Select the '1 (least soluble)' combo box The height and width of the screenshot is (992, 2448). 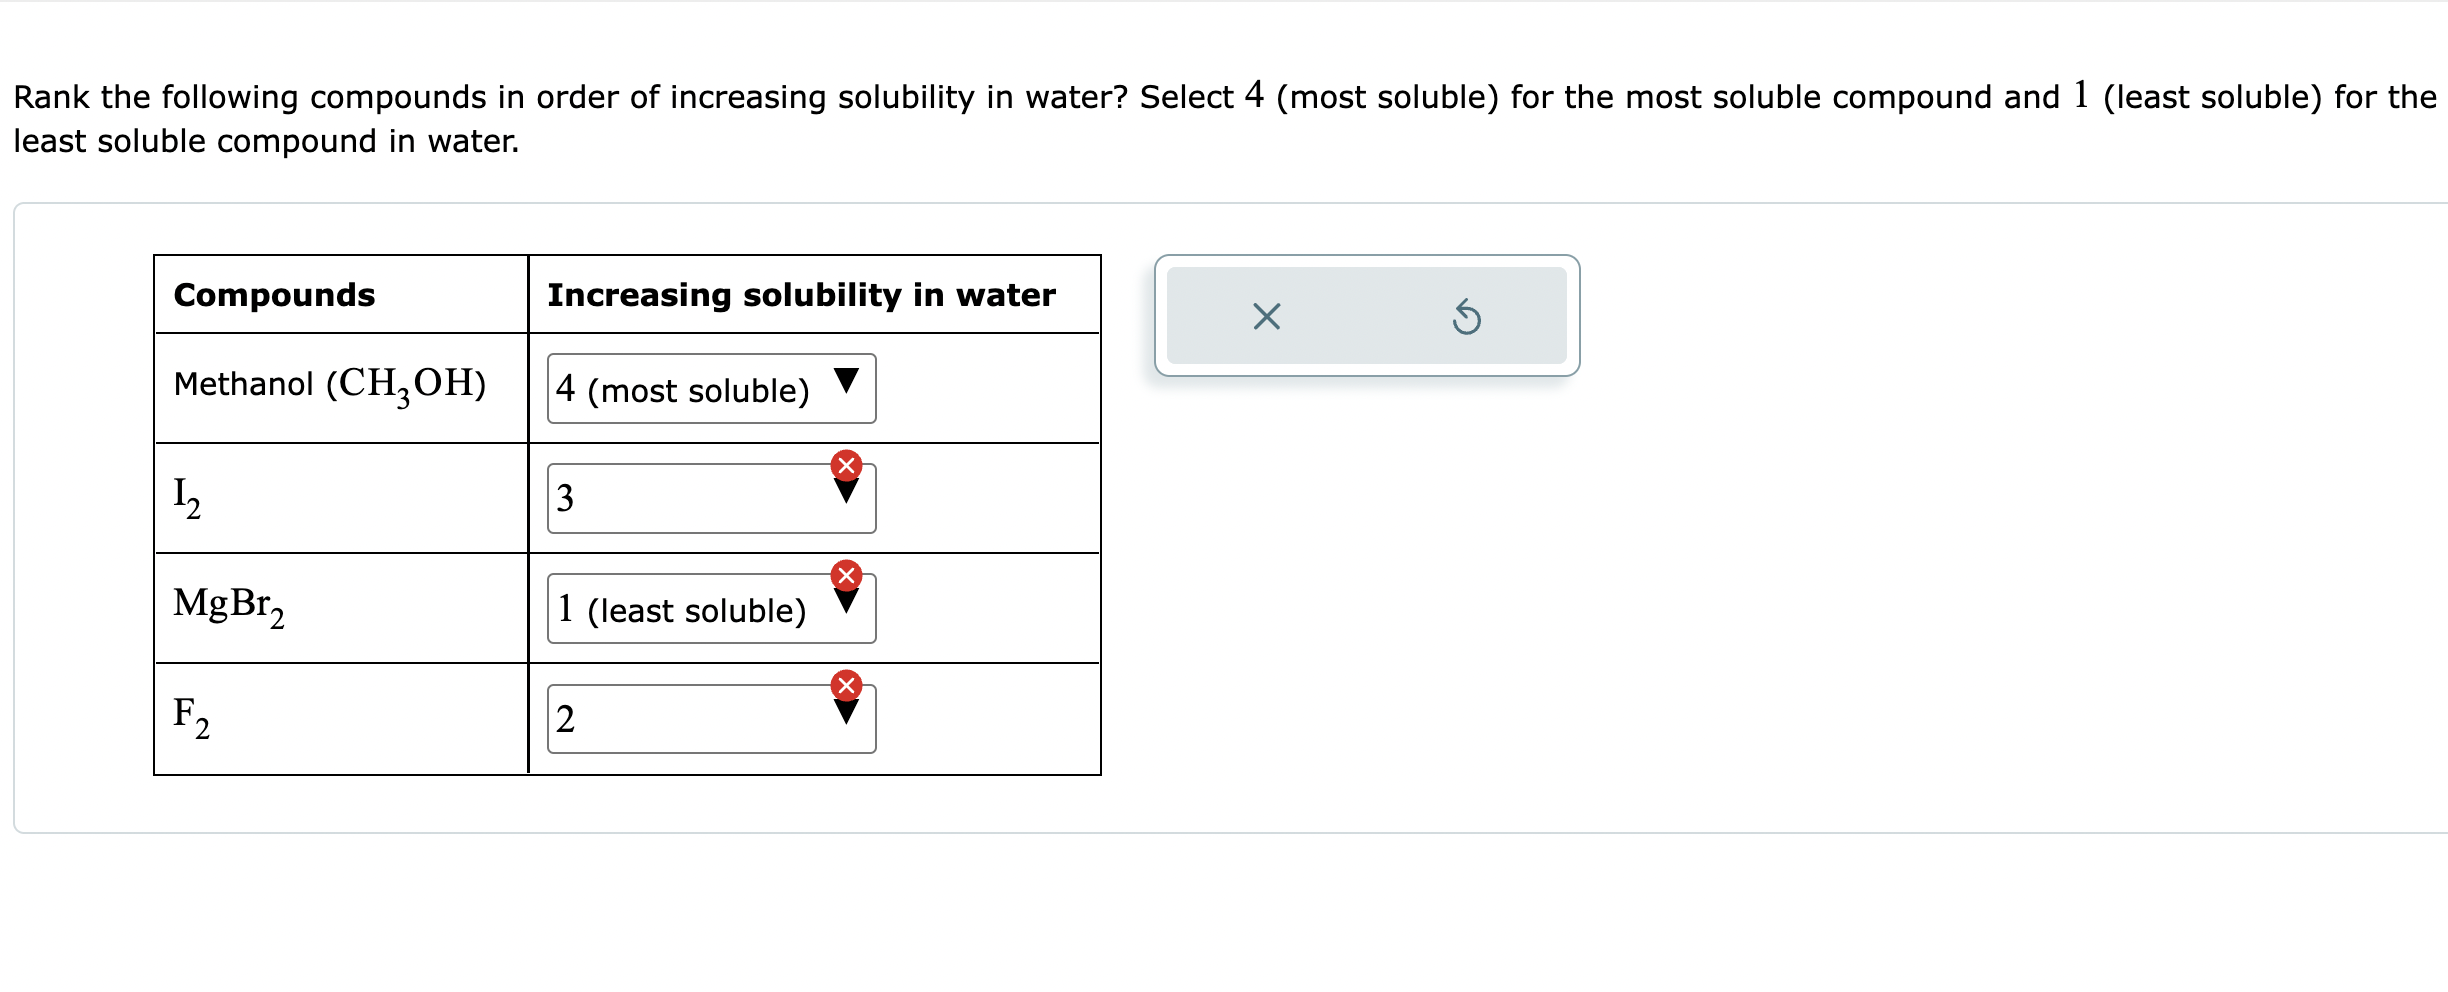coord(711,608)
